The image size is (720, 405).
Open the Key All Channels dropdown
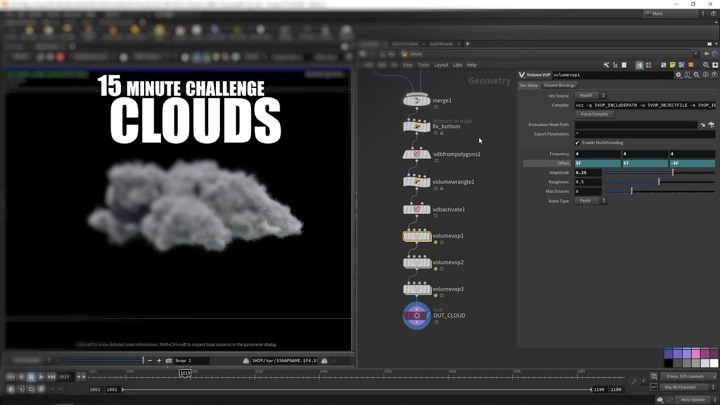[687, 387]
